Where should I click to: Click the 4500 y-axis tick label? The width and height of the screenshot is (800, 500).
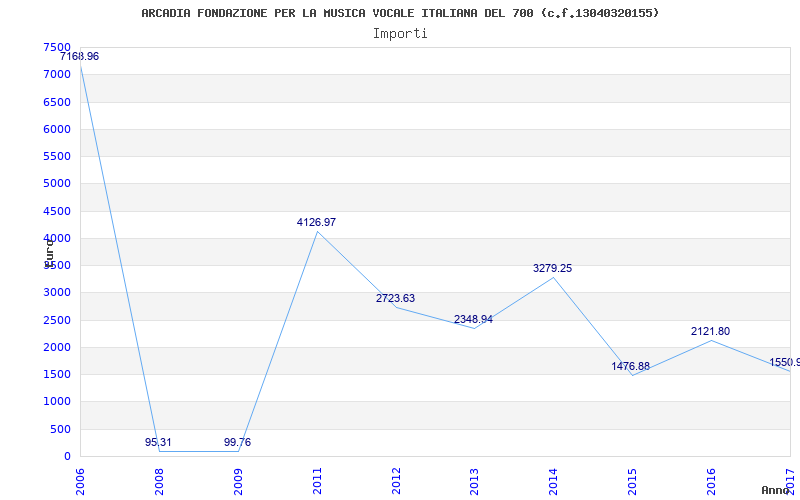(57, 211)
